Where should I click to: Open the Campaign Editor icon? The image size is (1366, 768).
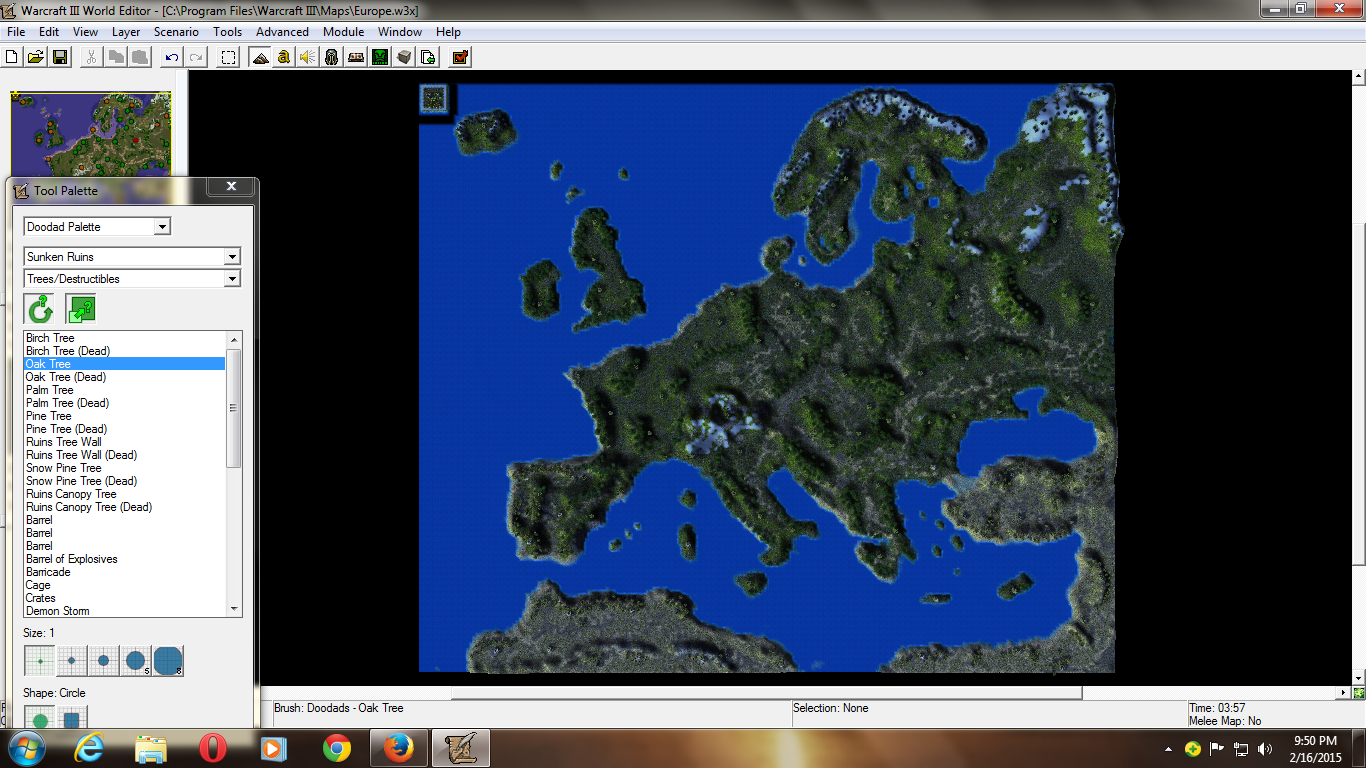[356, 57]
